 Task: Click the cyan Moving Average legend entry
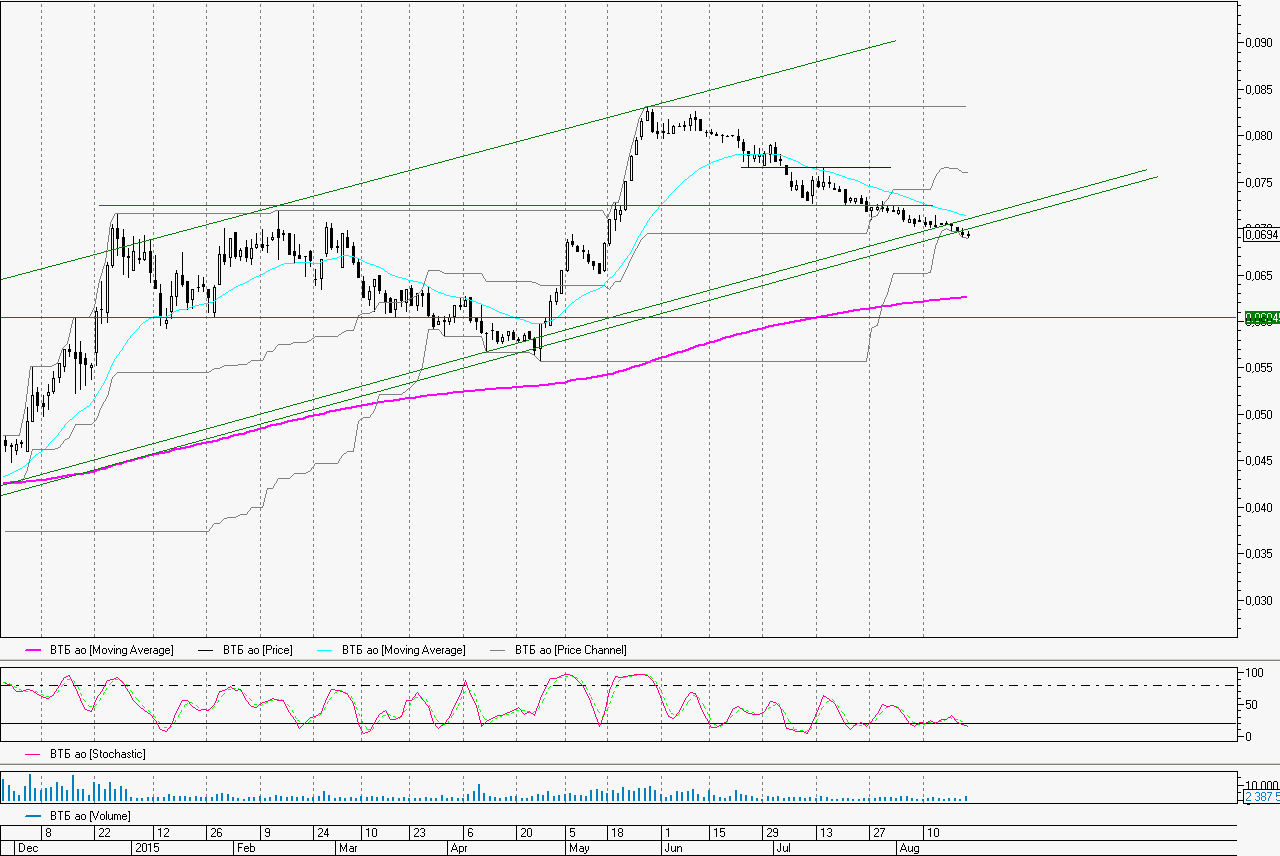pyautogui.click(x=403, y=650)
